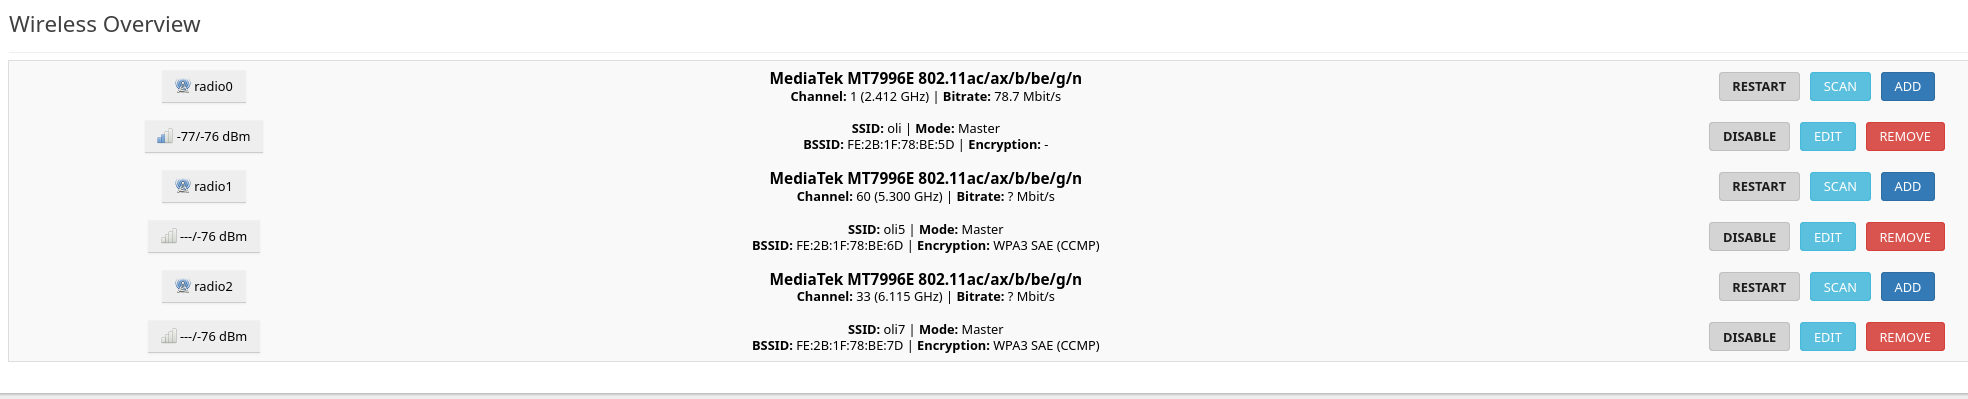Image resolution: width=1968 pixels, height=399 pixels.
Task: Click the radio1 wireless device icon
Action: click(x=183, y=186)
